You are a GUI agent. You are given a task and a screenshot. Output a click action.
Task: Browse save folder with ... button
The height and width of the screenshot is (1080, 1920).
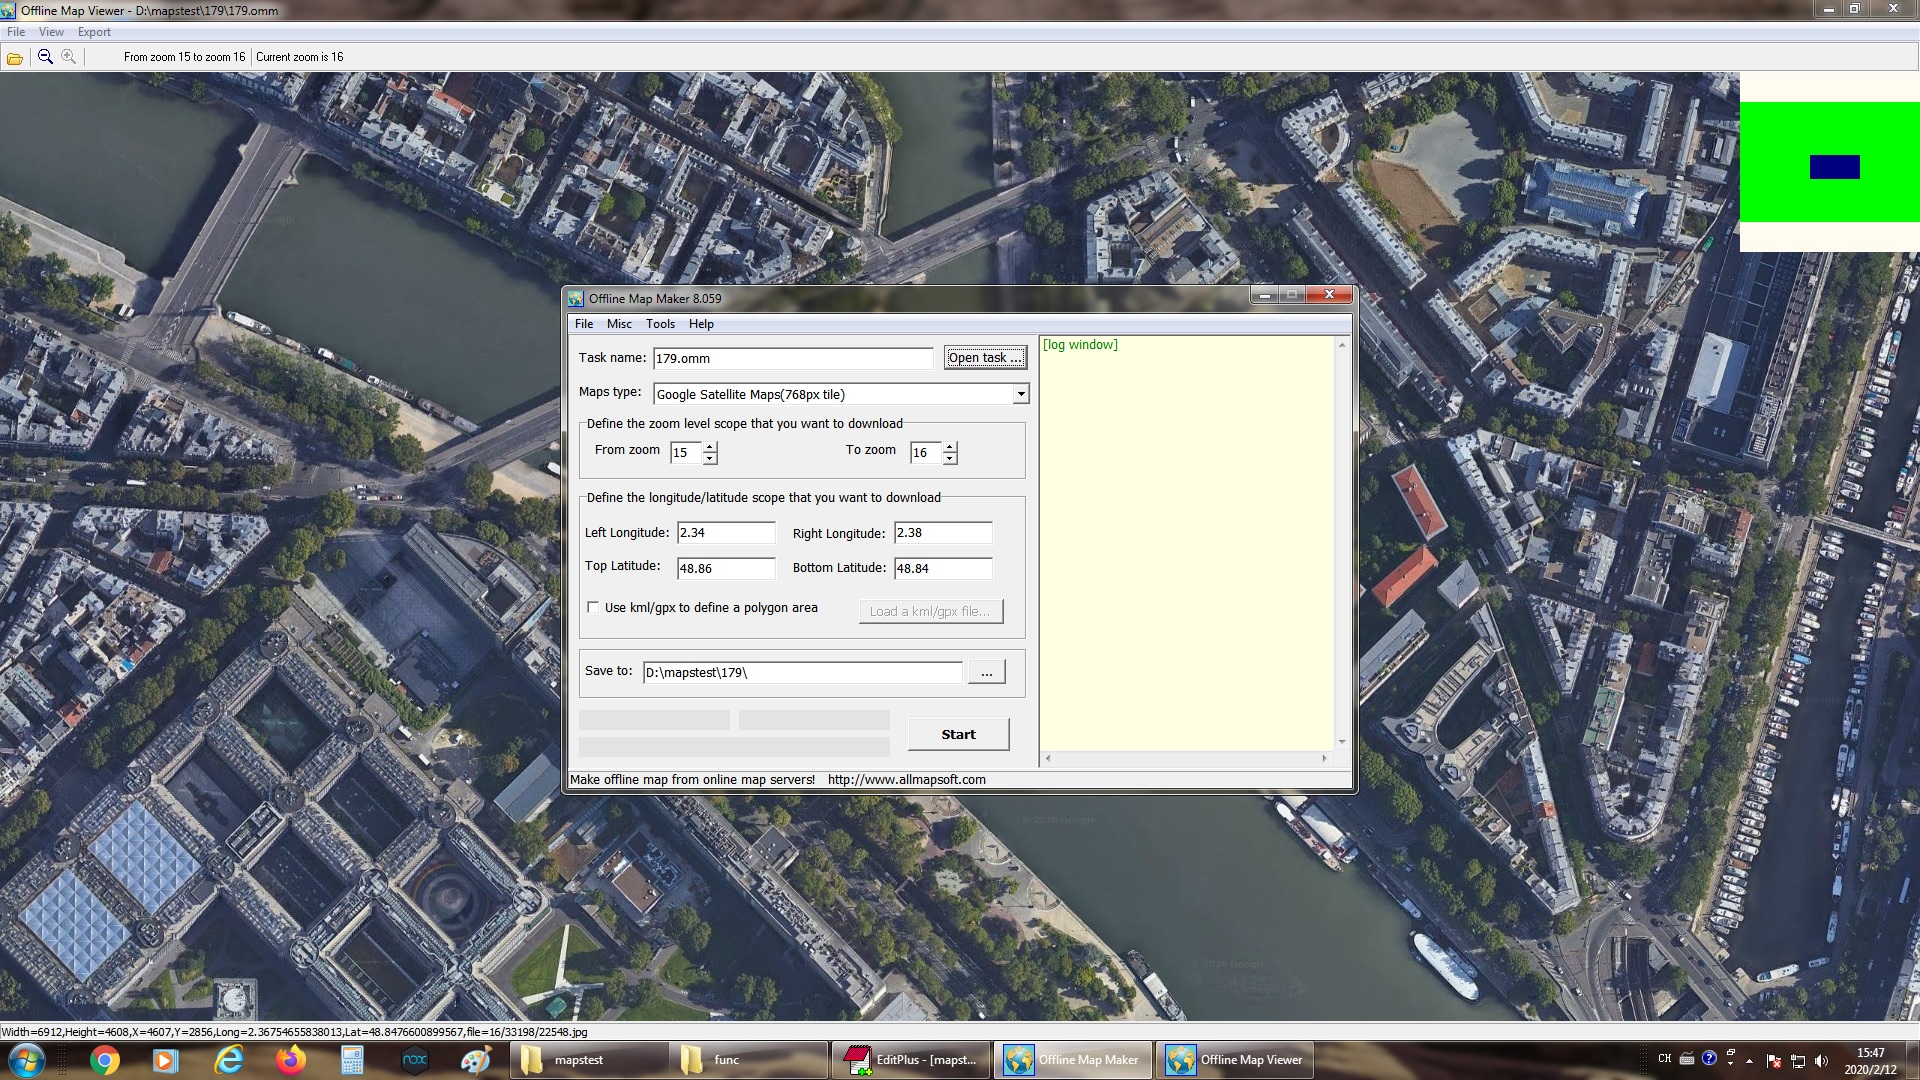[x=987, y=673]
